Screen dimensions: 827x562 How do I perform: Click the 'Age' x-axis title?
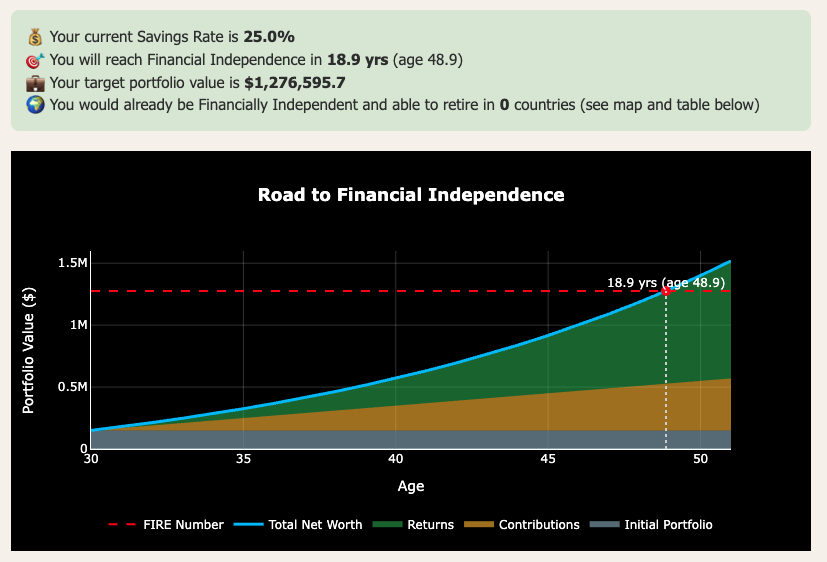[411, 486]
